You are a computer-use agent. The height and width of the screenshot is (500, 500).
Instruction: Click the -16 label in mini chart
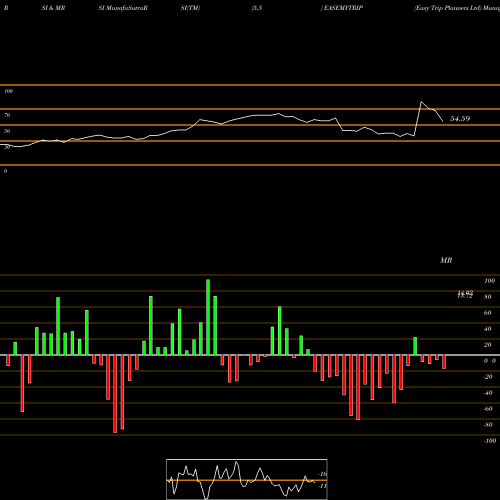323,474
